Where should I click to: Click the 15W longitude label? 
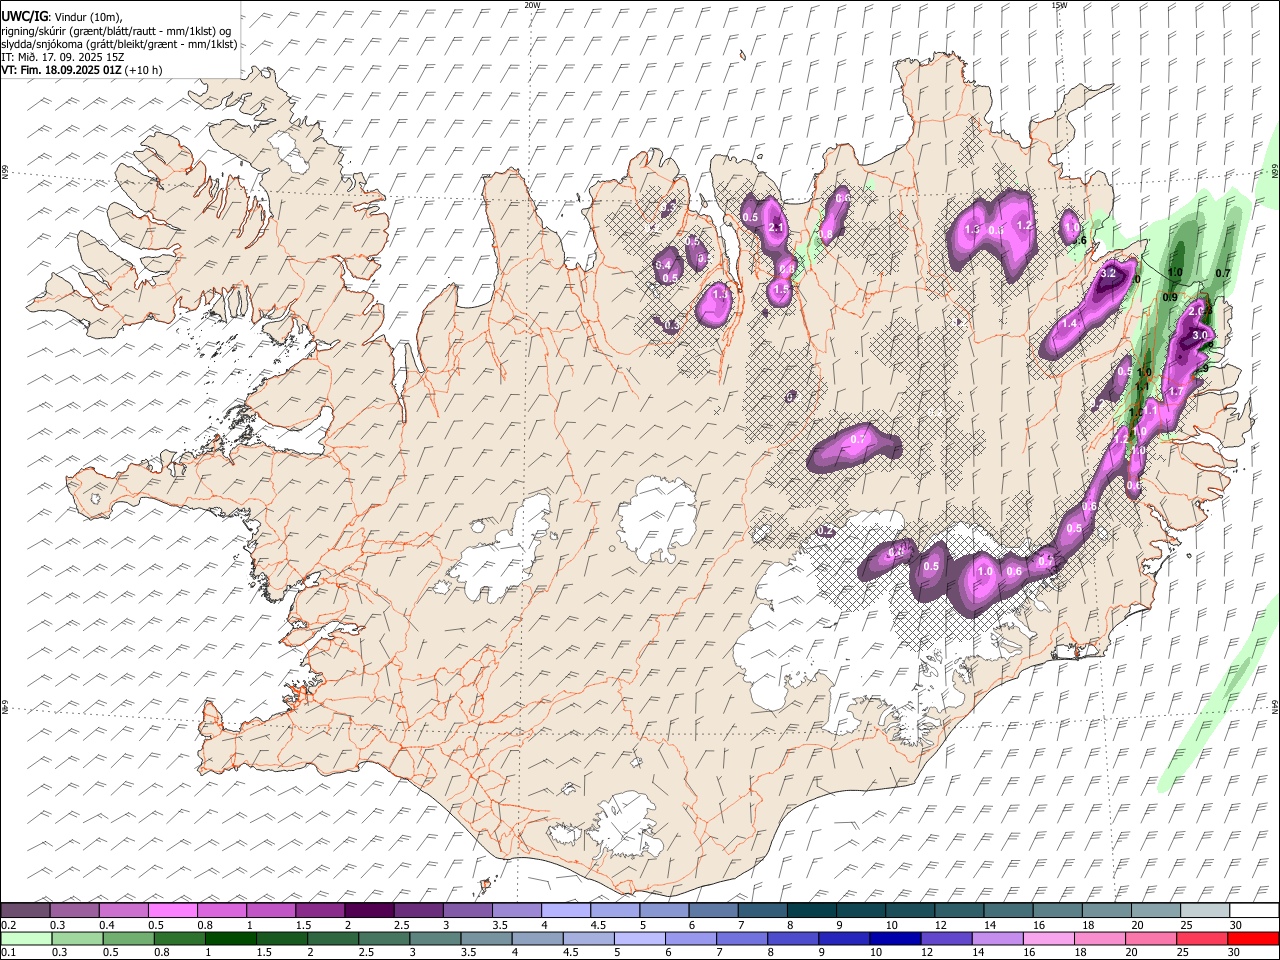(x=1059, y=5)
